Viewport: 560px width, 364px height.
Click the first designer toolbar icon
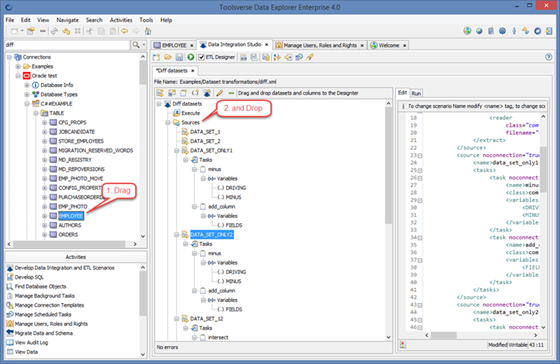click(x=160, y=93)
